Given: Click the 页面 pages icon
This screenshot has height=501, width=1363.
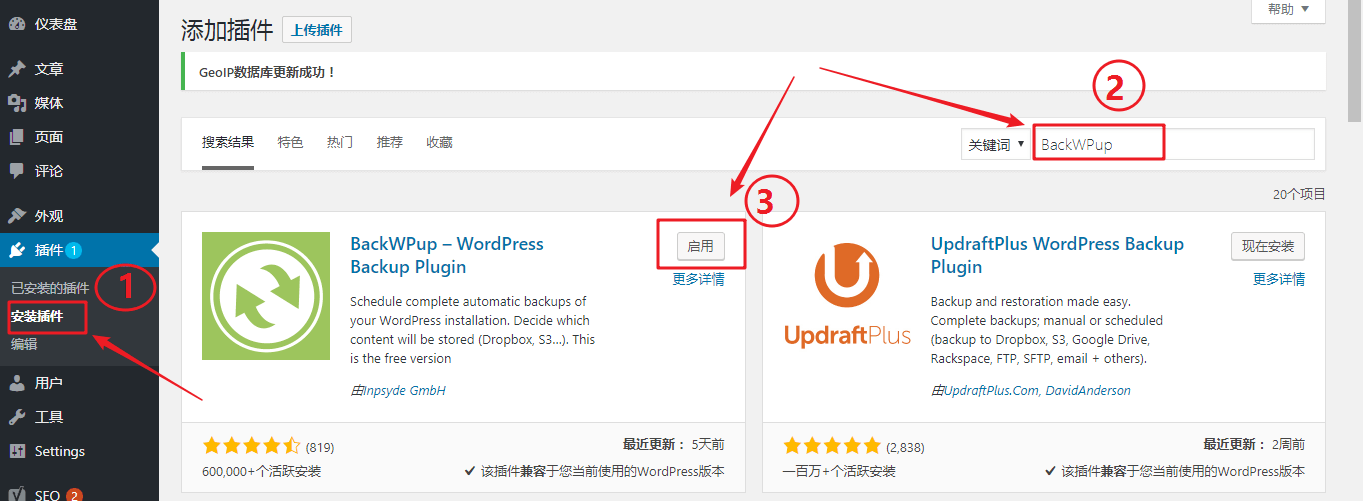Looking at the screenshot, I should click(x=16, y=137).
